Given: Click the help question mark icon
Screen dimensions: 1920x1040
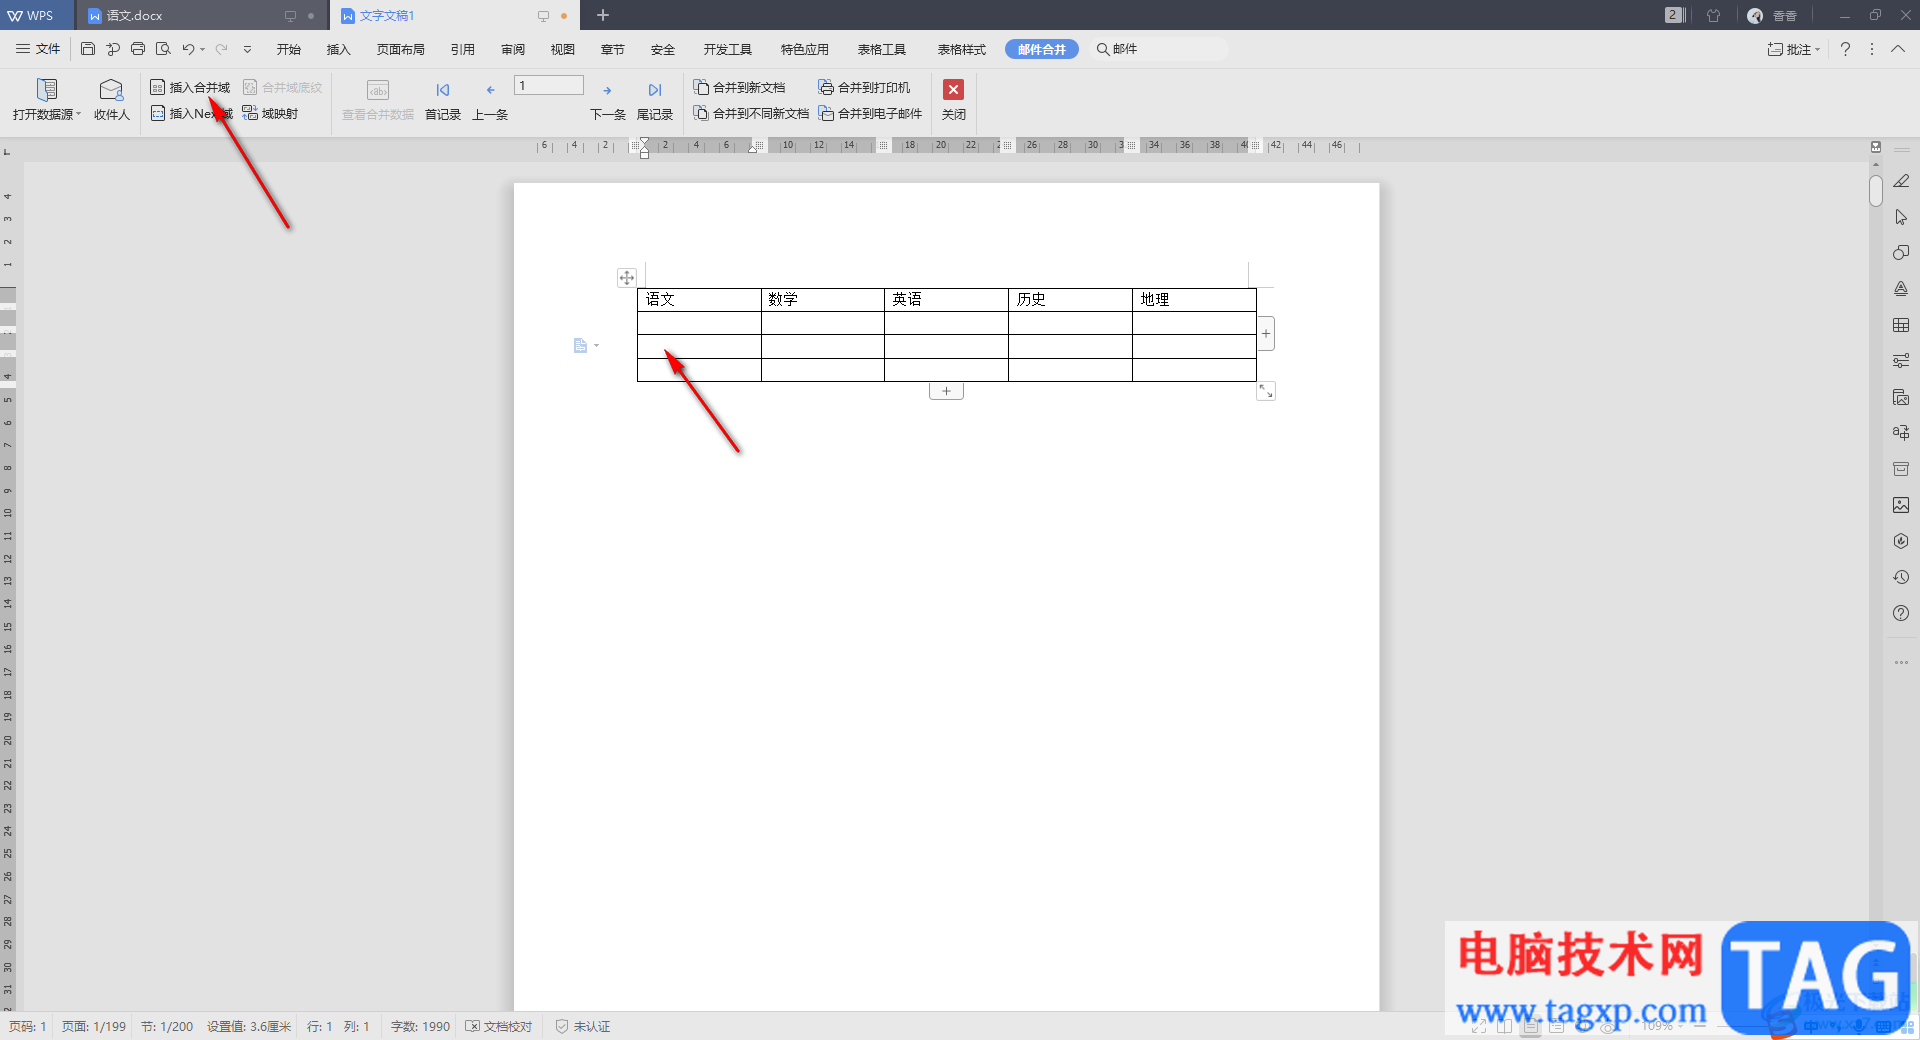Looking at the screenshot, I should [1845, 49].
